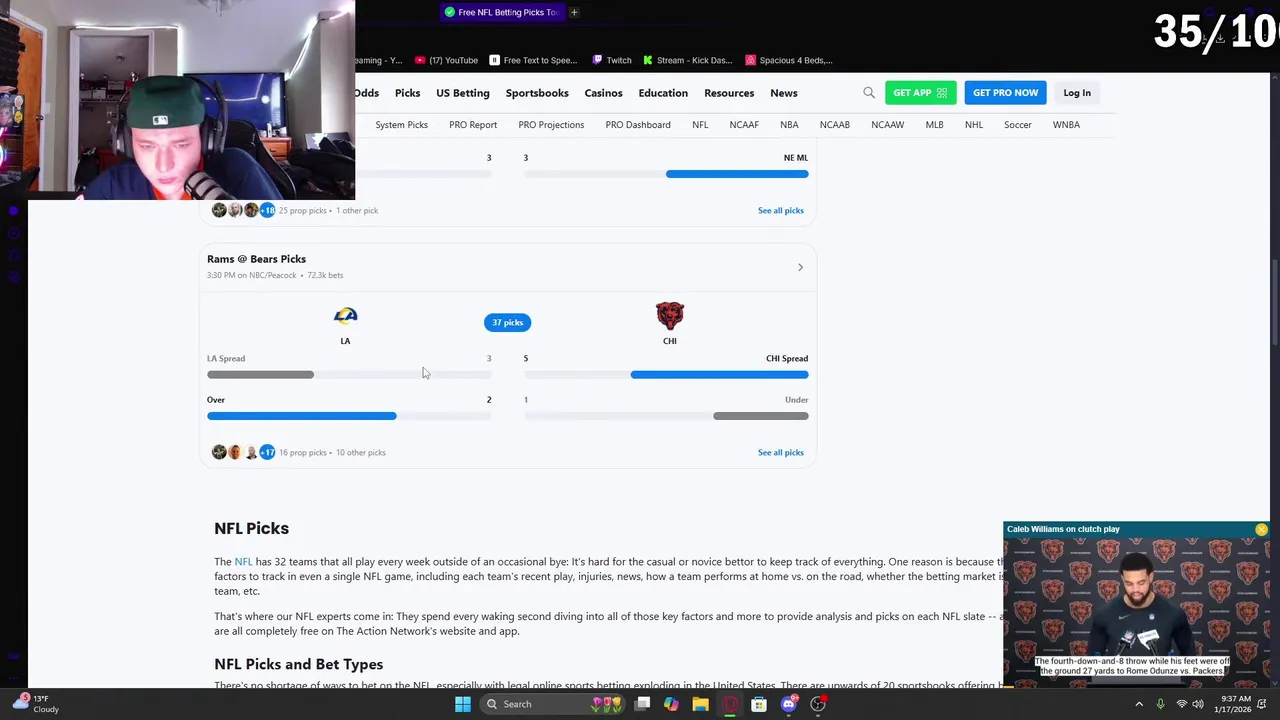Open the Picks menu
This screenshot has height=720, width=1280.
coord(407,93)
